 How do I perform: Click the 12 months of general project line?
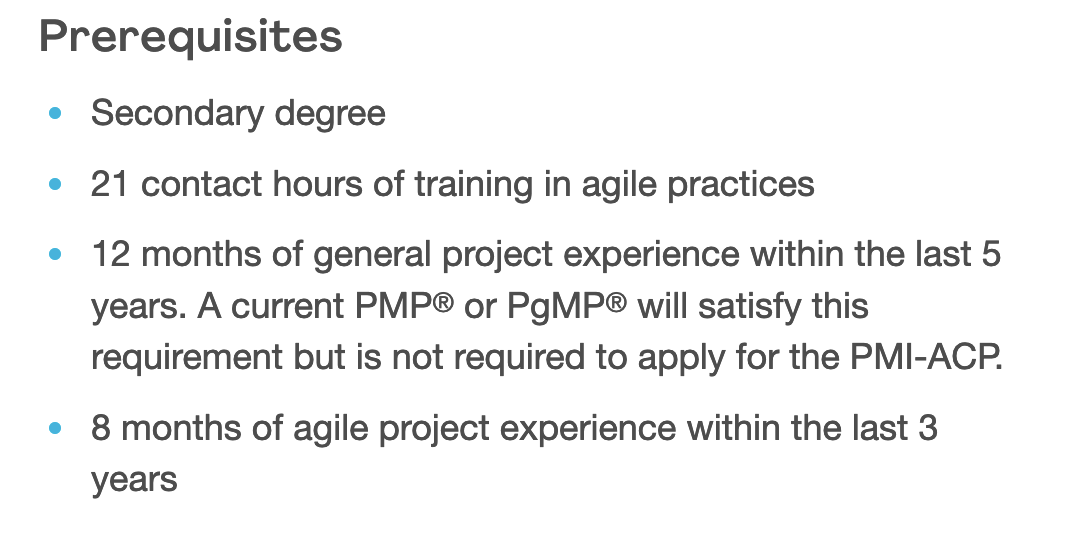point(546,254)
